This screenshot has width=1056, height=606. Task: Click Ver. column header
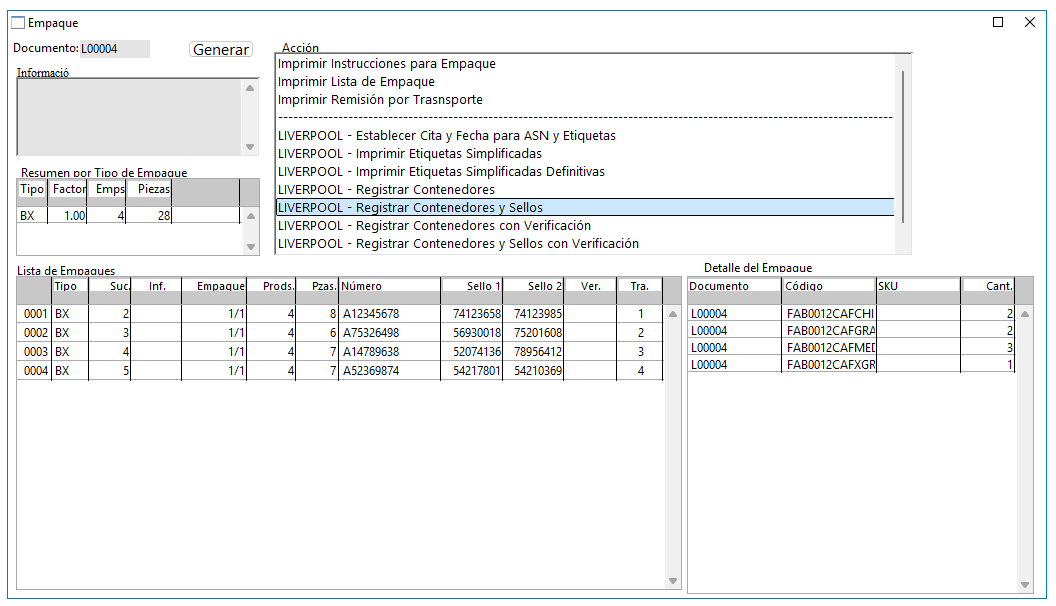[591, 287]
